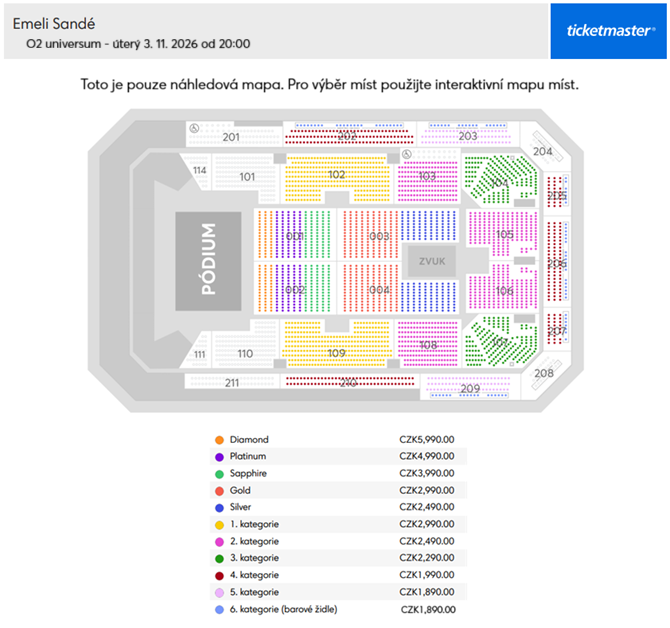Click the Silver blue legend dot
The height and width of the screenshot is (628, 670).
(218, 508)
